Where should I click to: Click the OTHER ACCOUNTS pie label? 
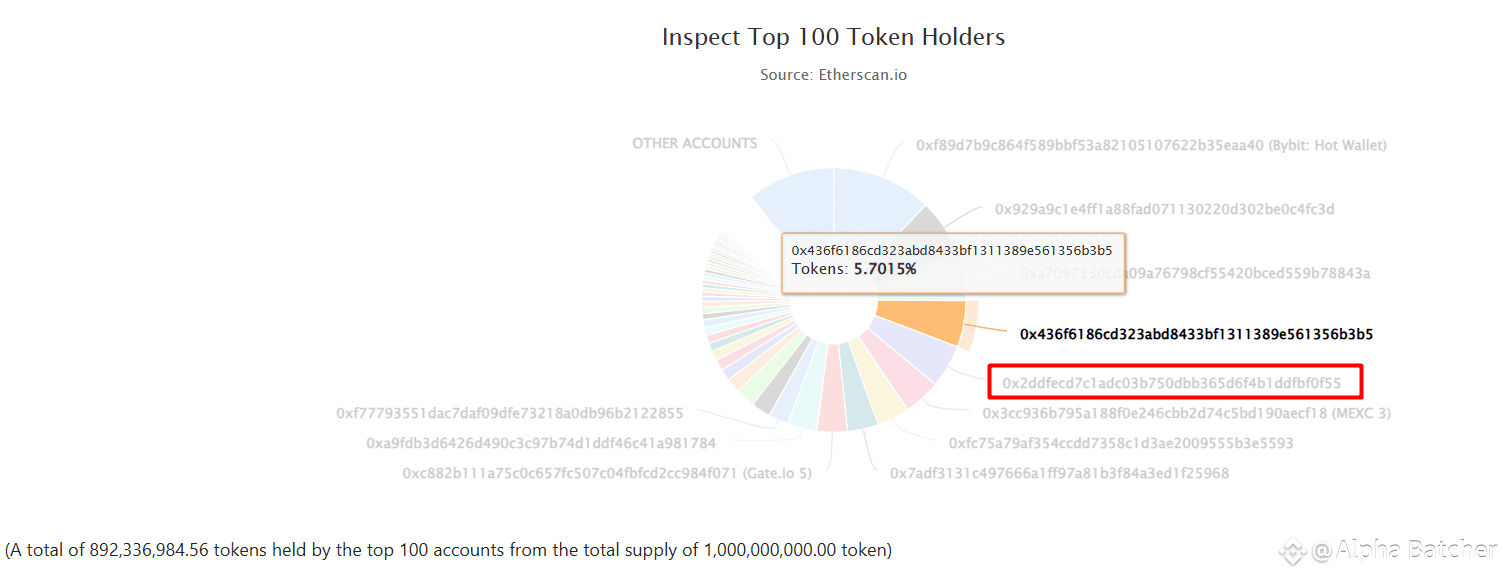coord(694,144)
